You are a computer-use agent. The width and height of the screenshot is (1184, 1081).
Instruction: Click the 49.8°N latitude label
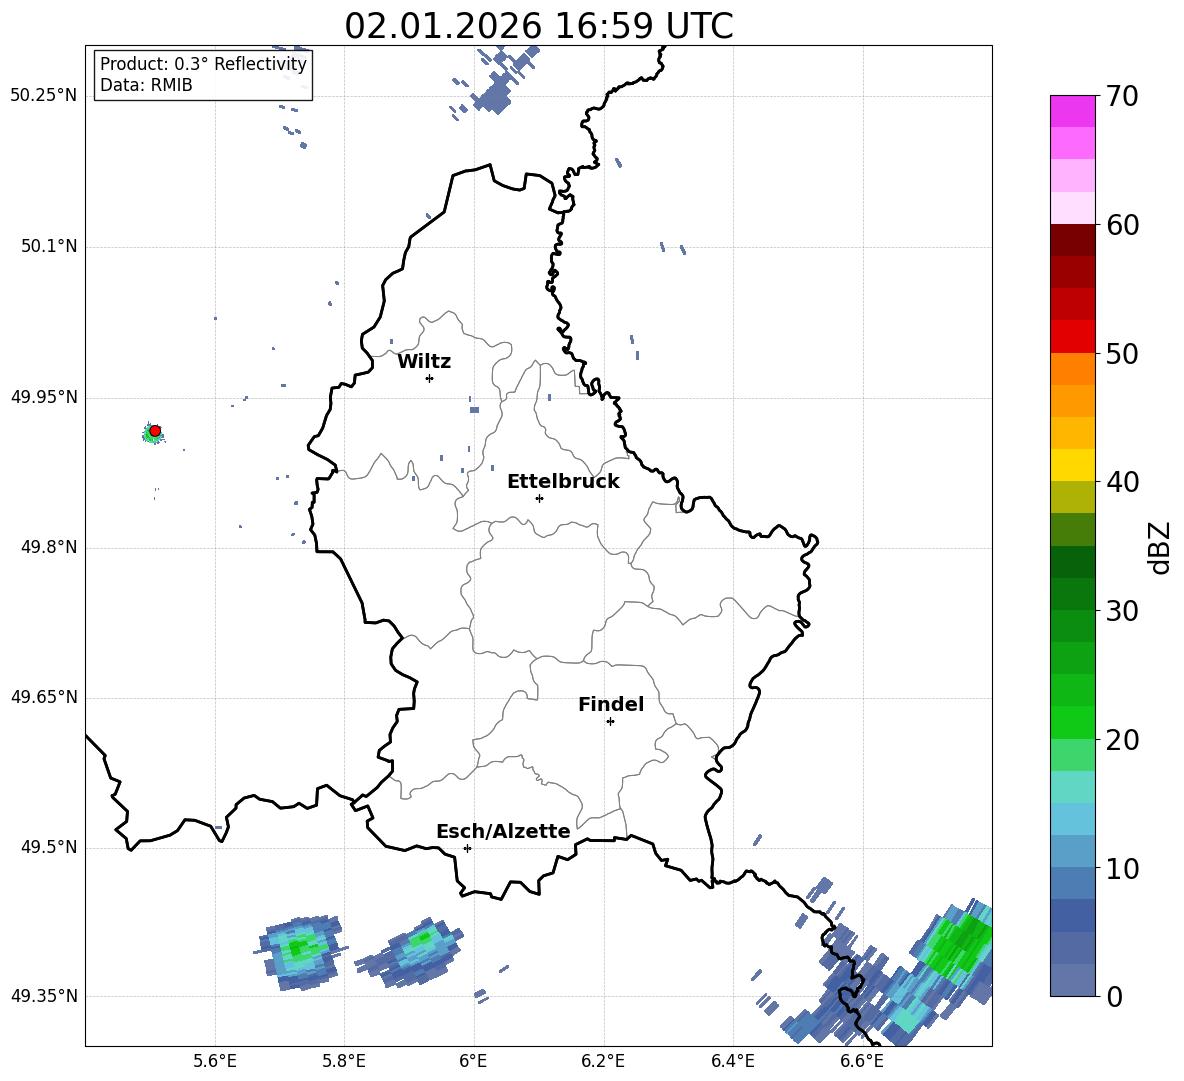[x=49, y=547]
